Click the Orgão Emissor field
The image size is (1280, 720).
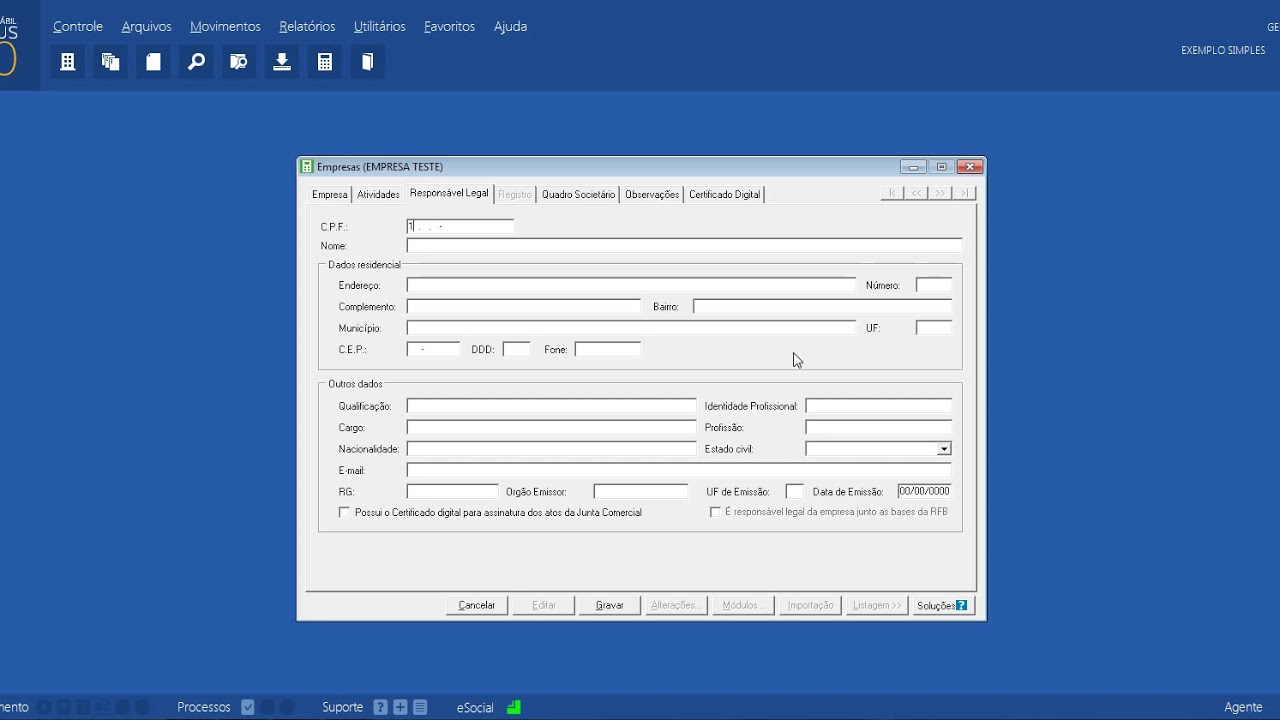[x=640, y=491]
